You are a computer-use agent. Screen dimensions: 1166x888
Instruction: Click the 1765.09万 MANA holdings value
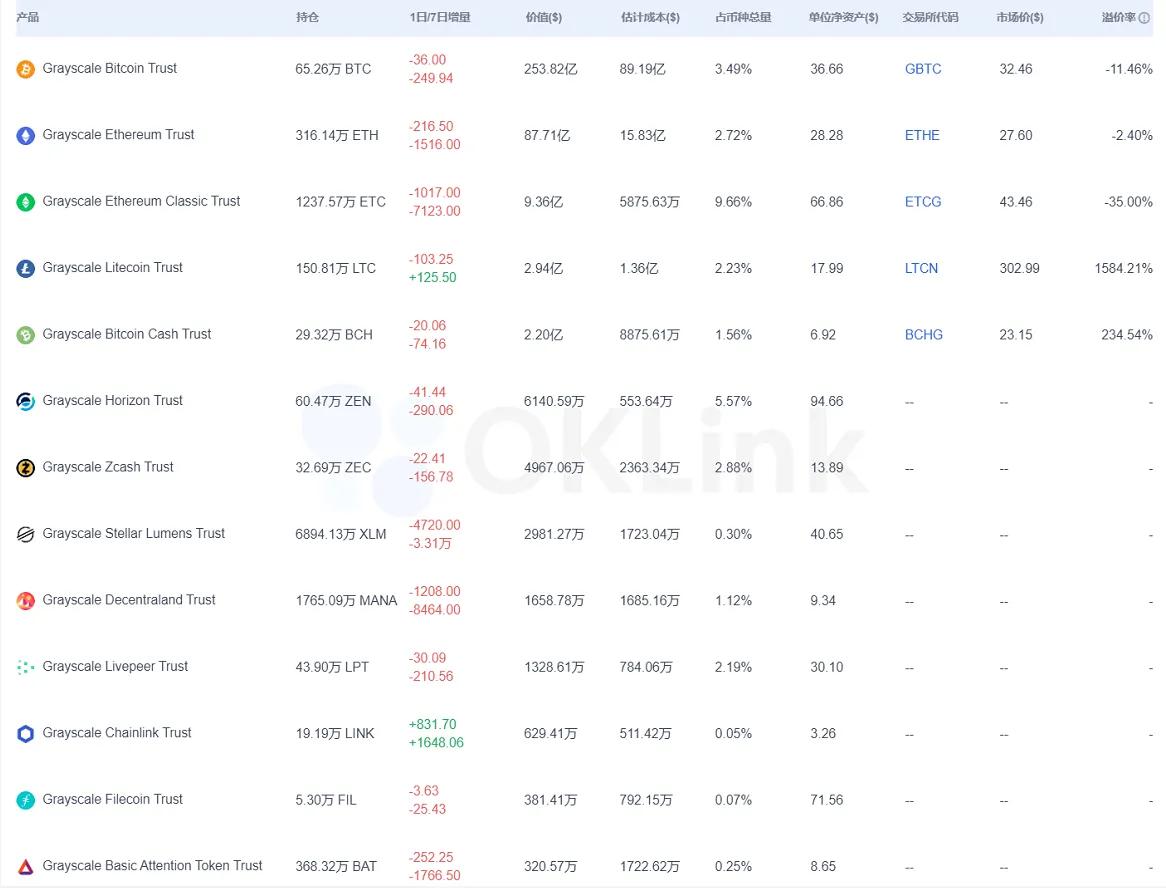click(347, 600)
